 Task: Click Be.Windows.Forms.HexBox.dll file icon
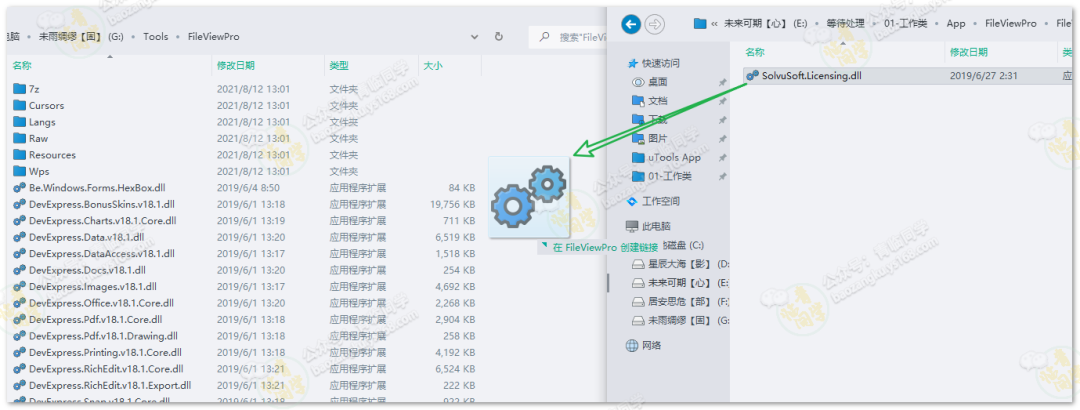(19, 187)
